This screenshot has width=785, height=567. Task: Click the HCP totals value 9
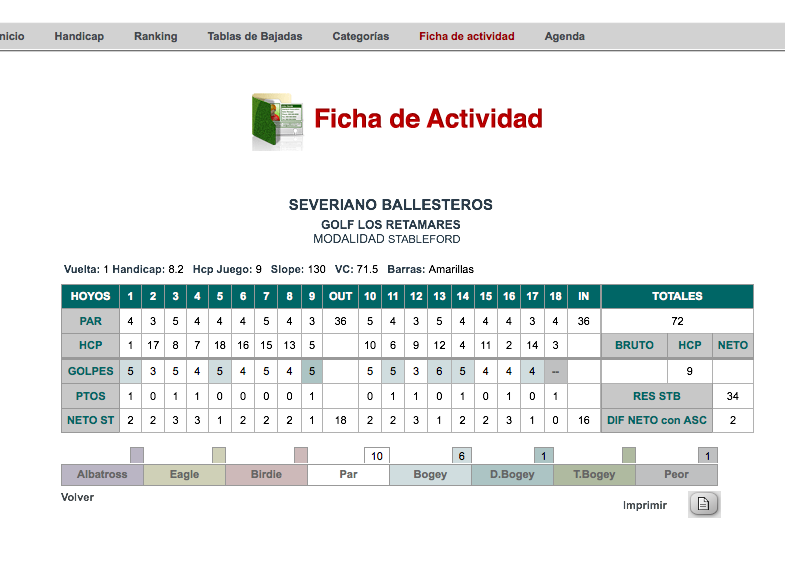click(x=689, y=371)
